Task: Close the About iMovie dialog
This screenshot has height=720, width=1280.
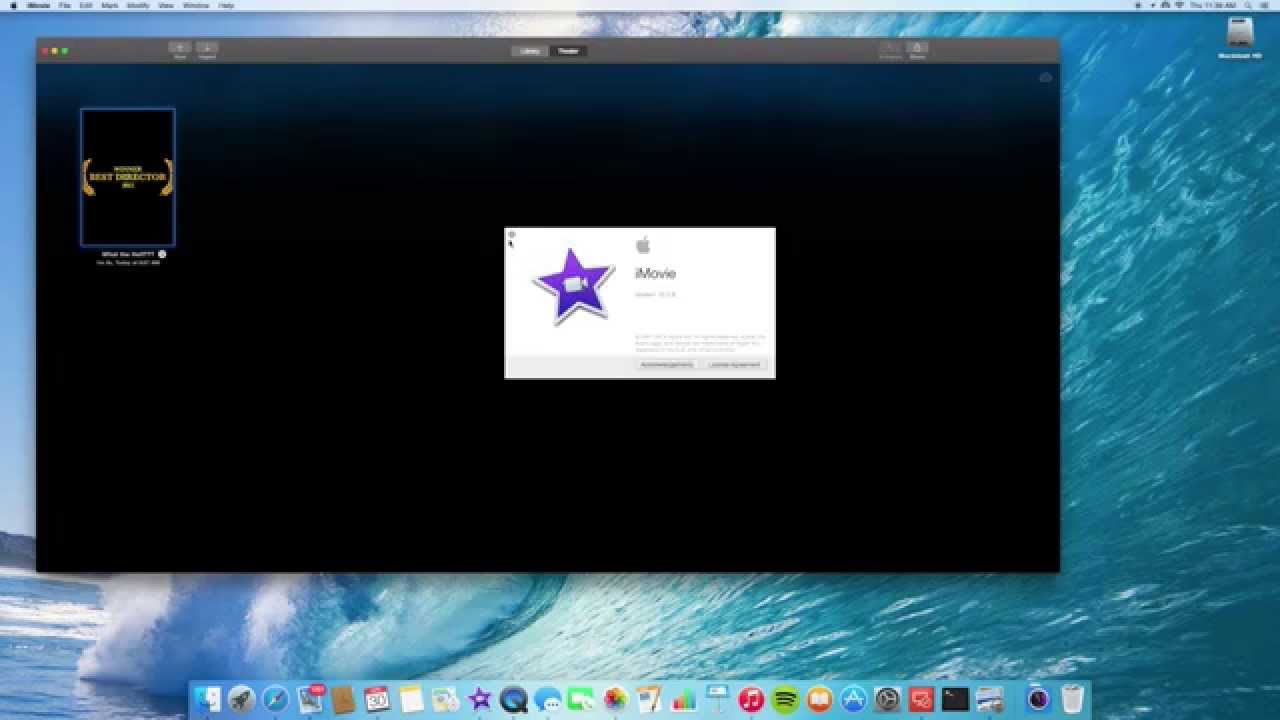Action: coord(512,235)
